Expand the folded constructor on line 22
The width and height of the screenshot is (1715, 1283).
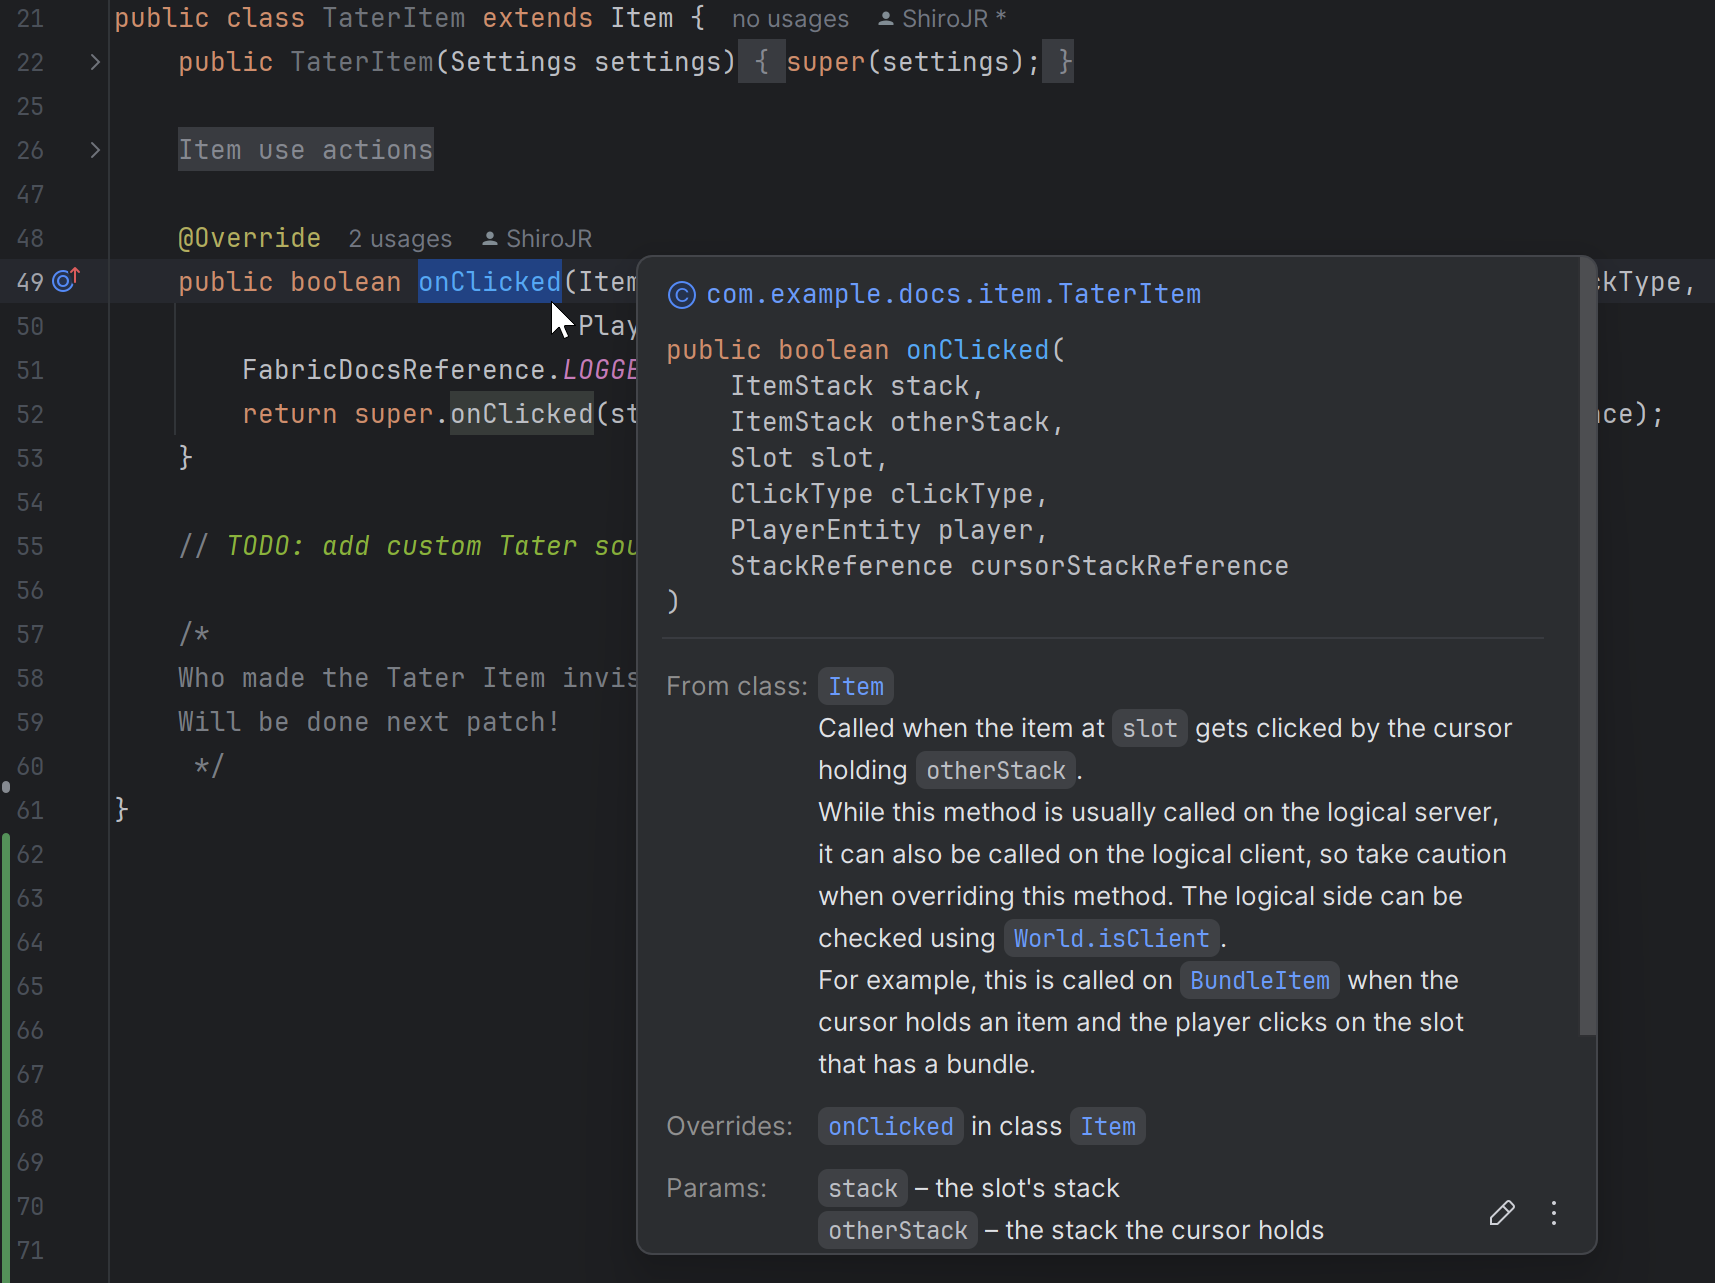[94, 62]
